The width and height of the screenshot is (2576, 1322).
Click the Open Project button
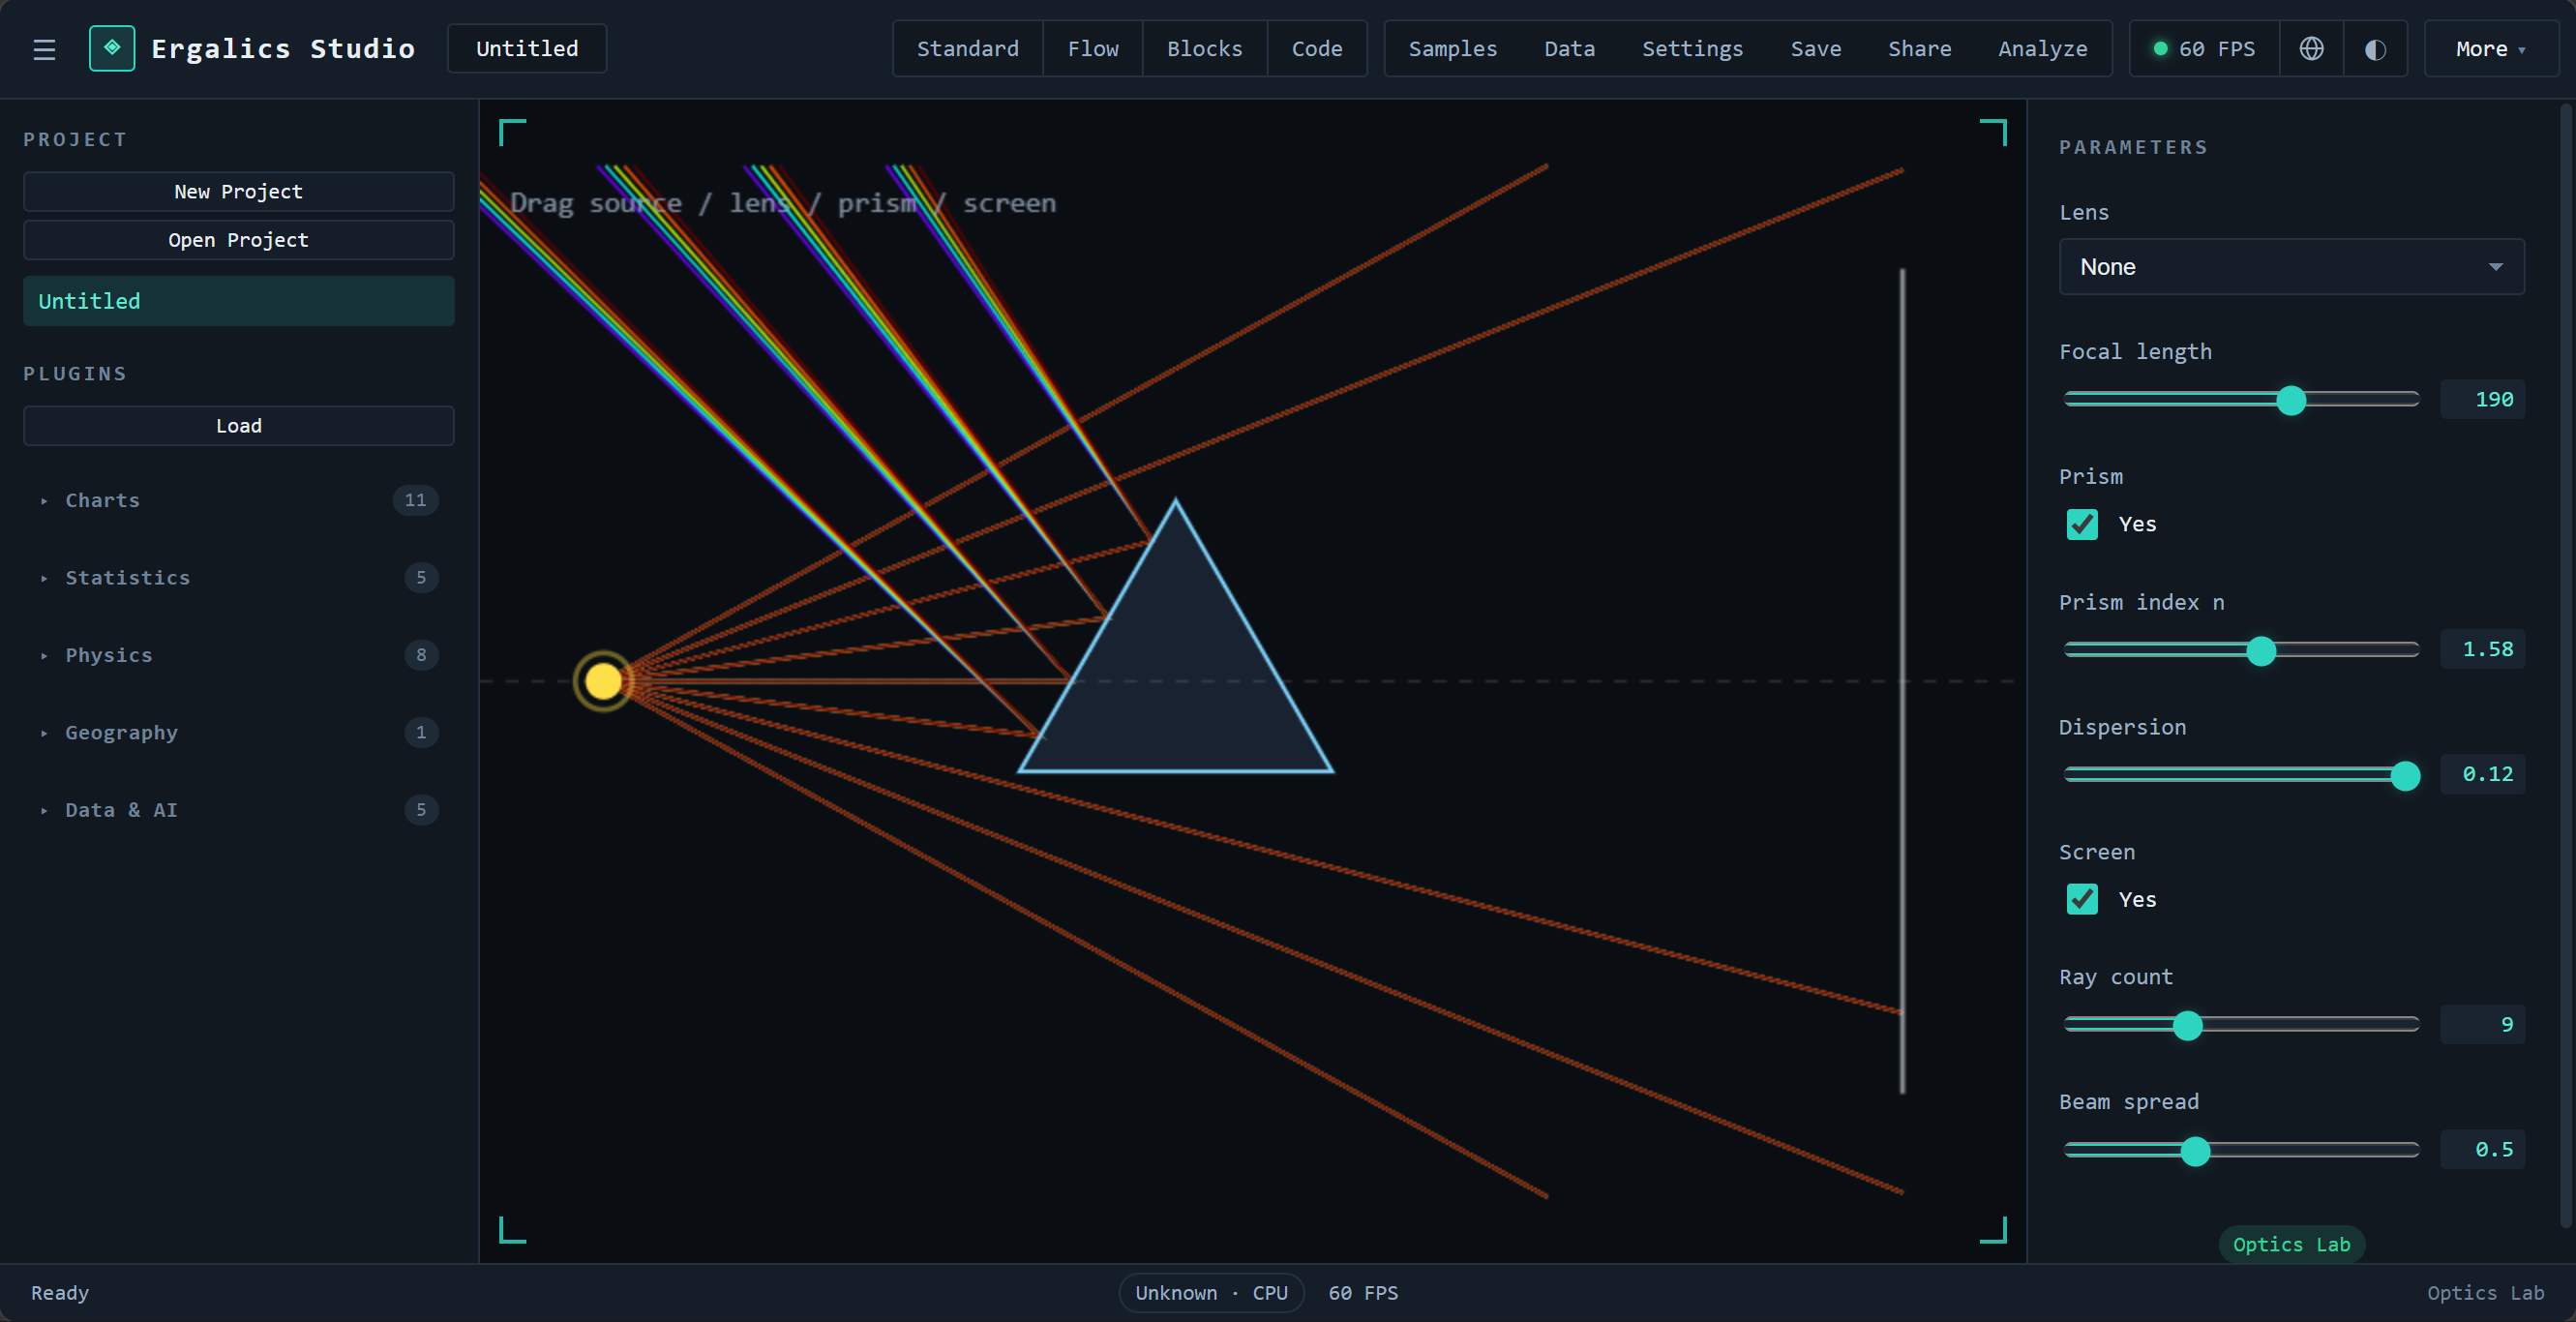click(239, 240)
